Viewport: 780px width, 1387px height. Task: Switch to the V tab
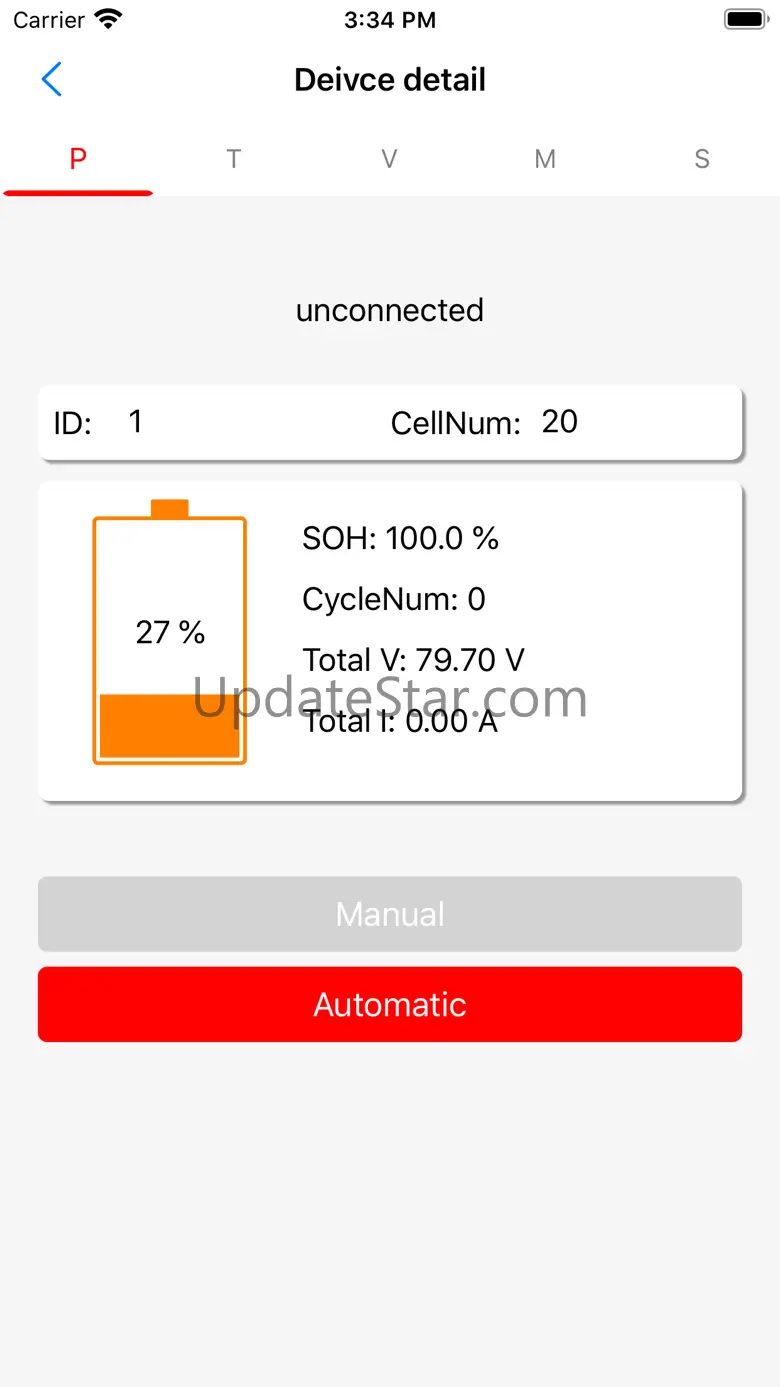coord(389,159)
